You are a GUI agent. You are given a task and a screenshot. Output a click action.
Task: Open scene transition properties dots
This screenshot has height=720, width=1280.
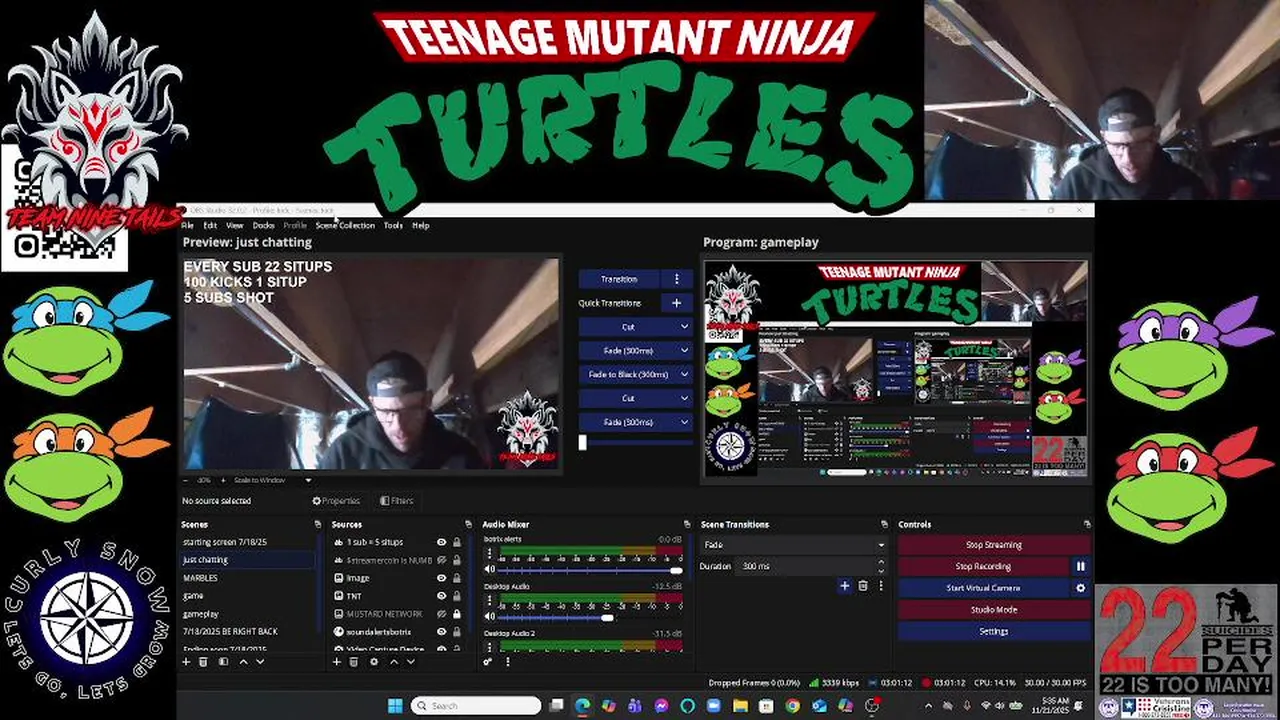[879, 586]
